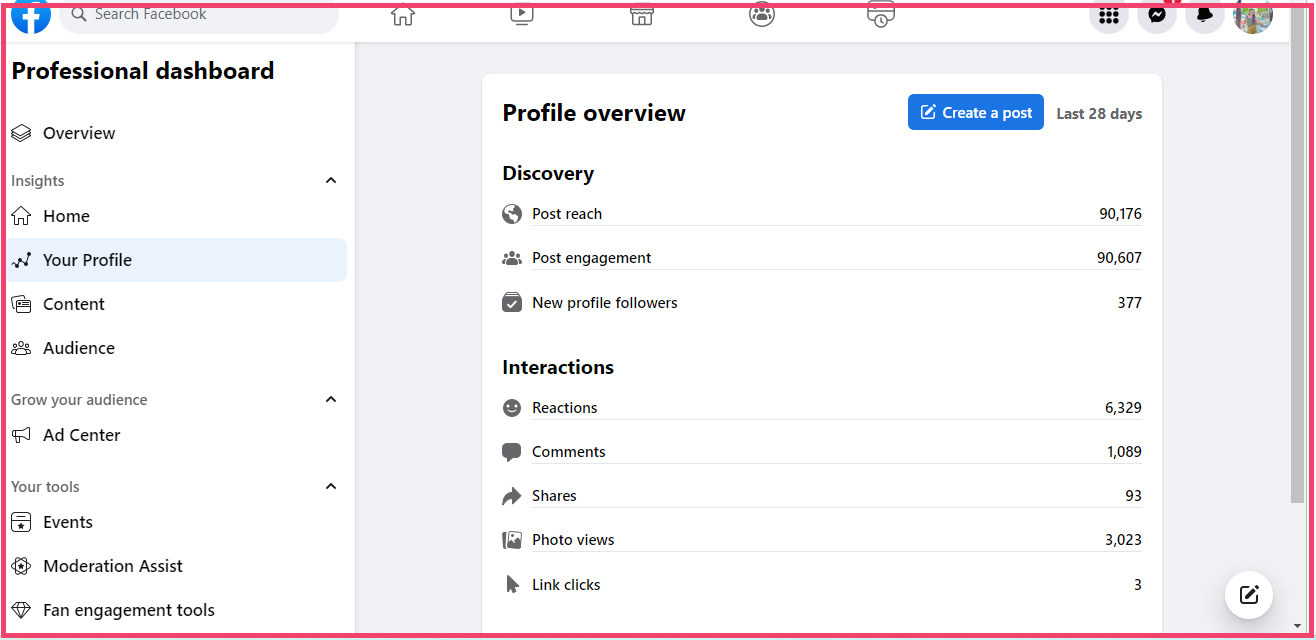Collapse the Your tools section

point(331,487)
